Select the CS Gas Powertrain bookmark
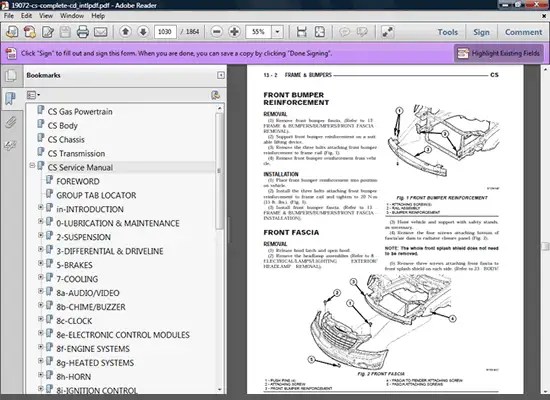 [80, 112]
